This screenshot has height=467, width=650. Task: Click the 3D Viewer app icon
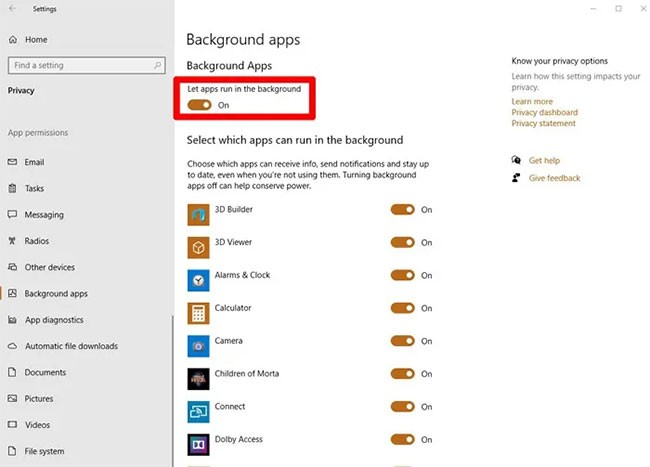[198, 247]
